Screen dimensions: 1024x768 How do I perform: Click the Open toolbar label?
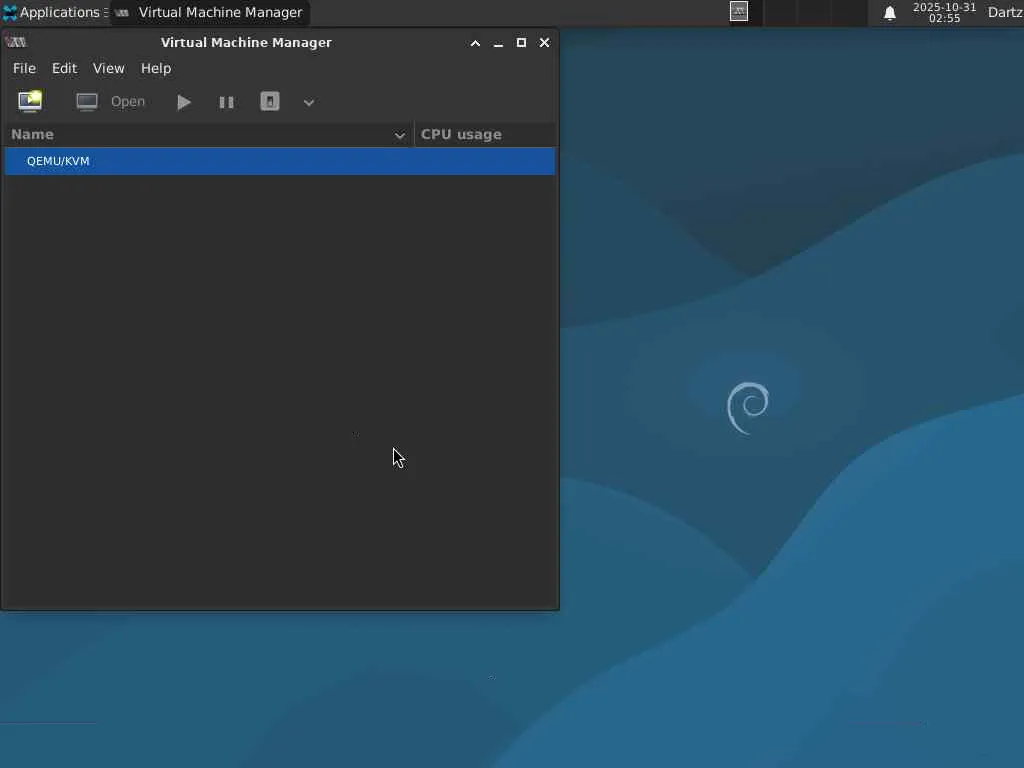[x=128, y=101]
